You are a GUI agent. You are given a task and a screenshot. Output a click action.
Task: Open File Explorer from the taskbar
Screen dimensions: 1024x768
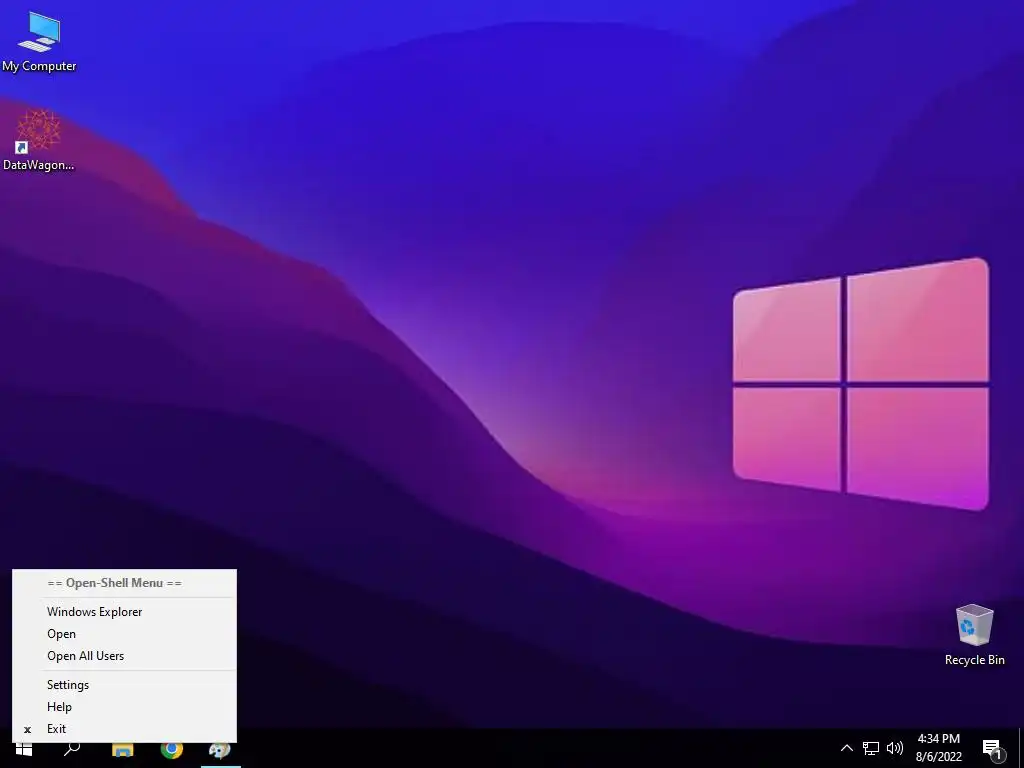(122, 749)
